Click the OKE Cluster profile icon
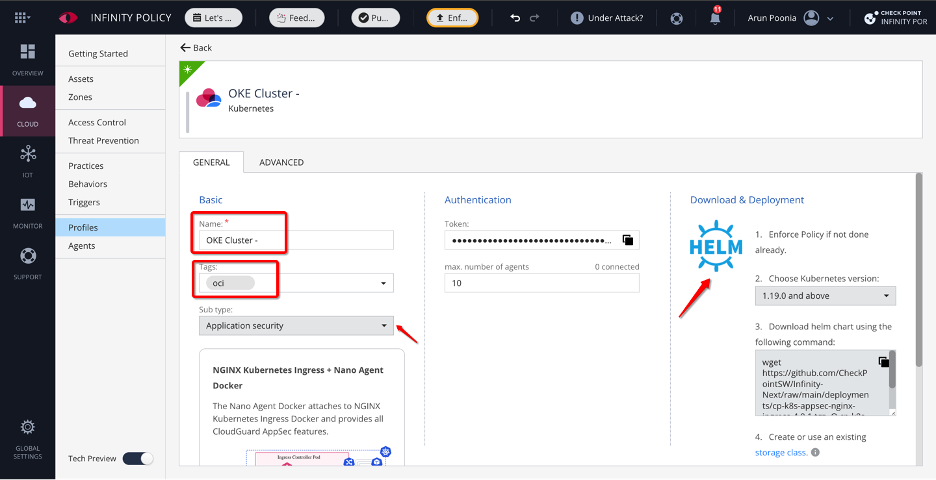 coord(208,98)
